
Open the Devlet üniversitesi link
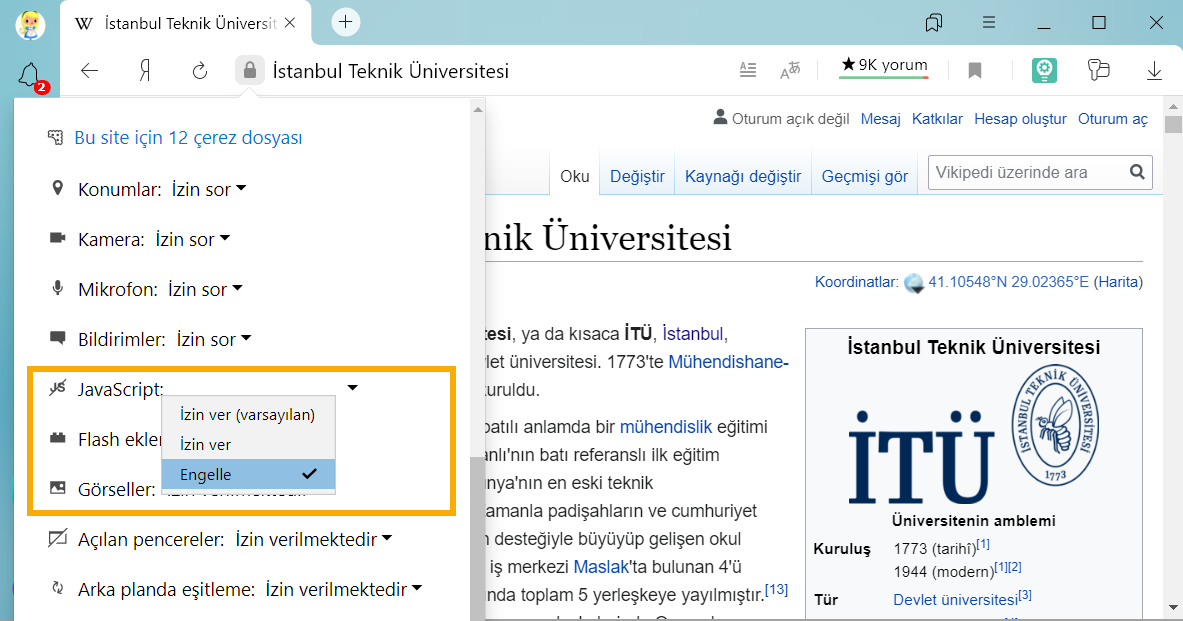click(955, 600)
